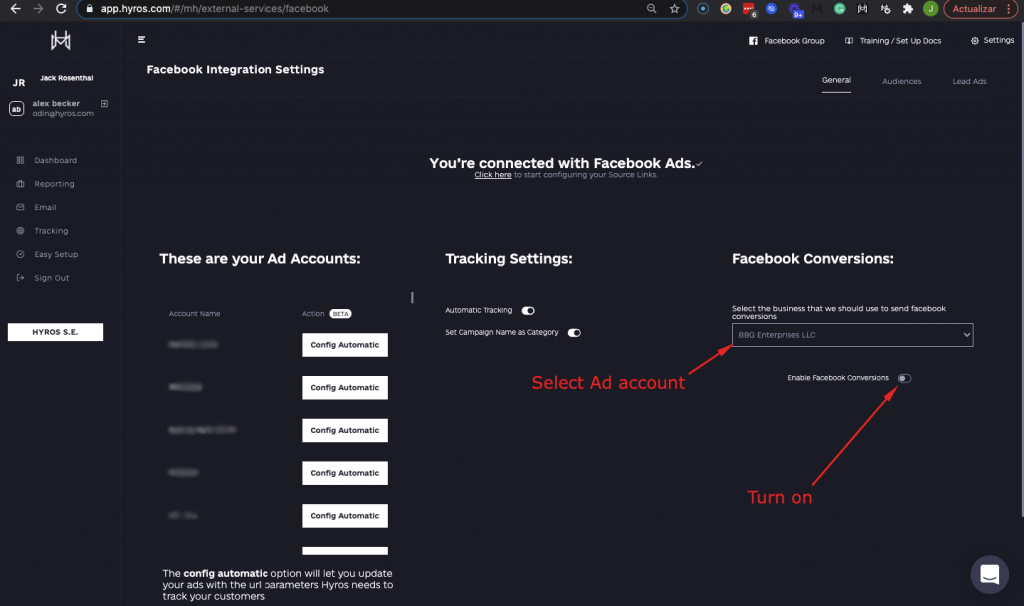The height and width of the screenshot is (606, 1024).
Task: Open Dashboard via its grid icon
Action: 20,160
